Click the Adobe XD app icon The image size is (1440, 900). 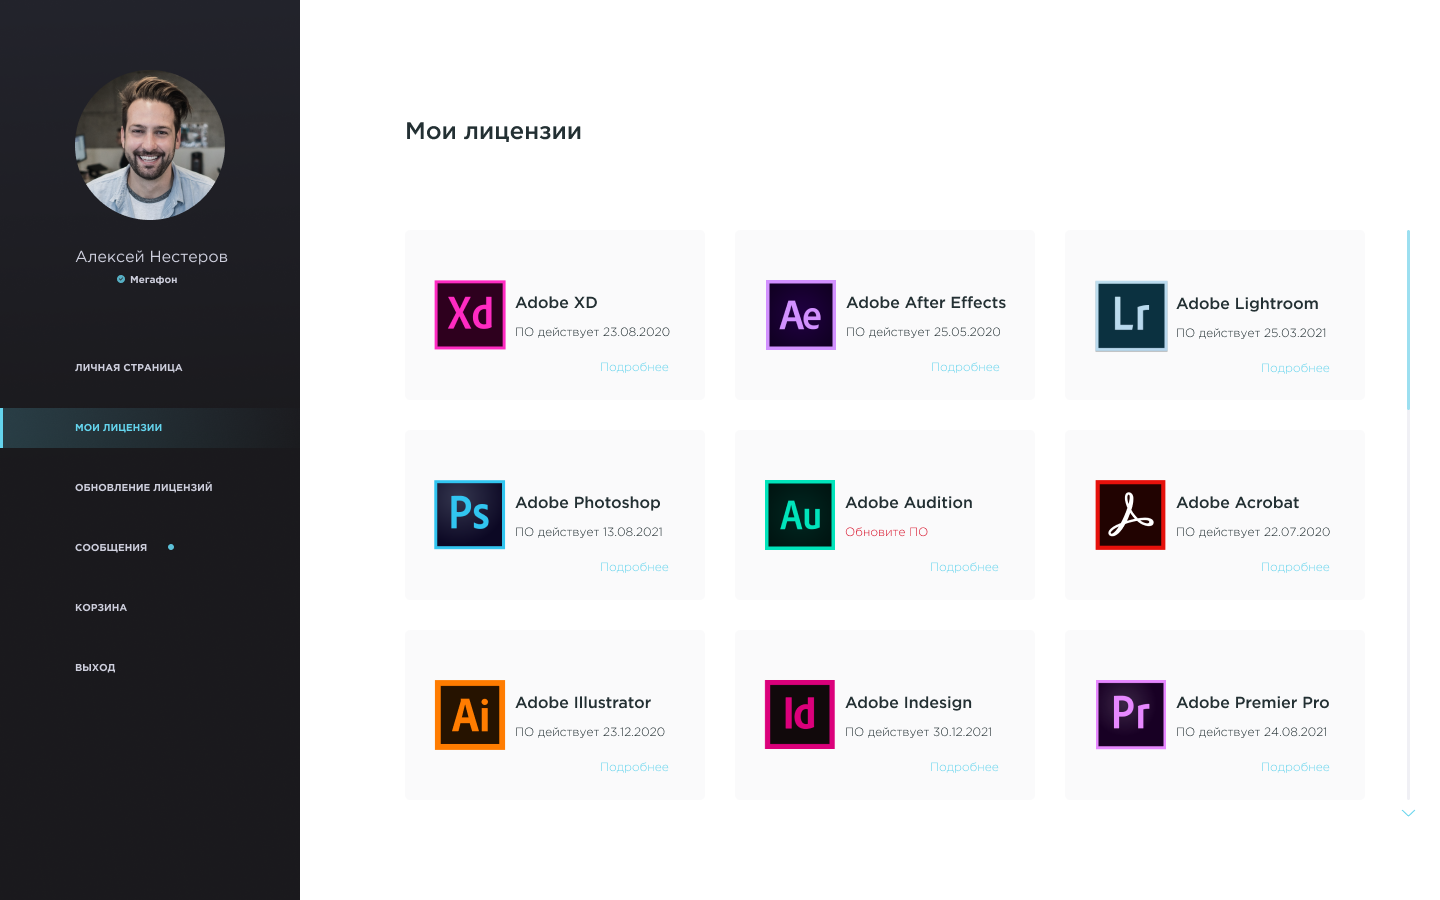point(470,315)
